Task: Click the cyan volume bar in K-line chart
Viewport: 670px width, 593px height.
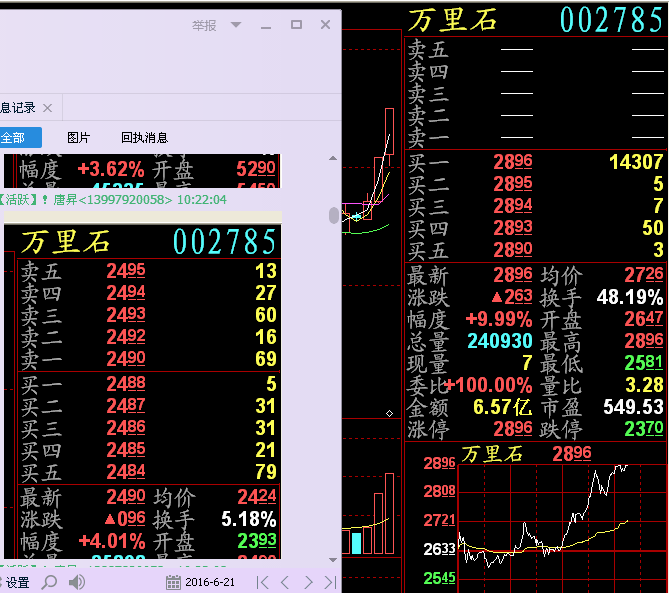Action: point(356,543)
